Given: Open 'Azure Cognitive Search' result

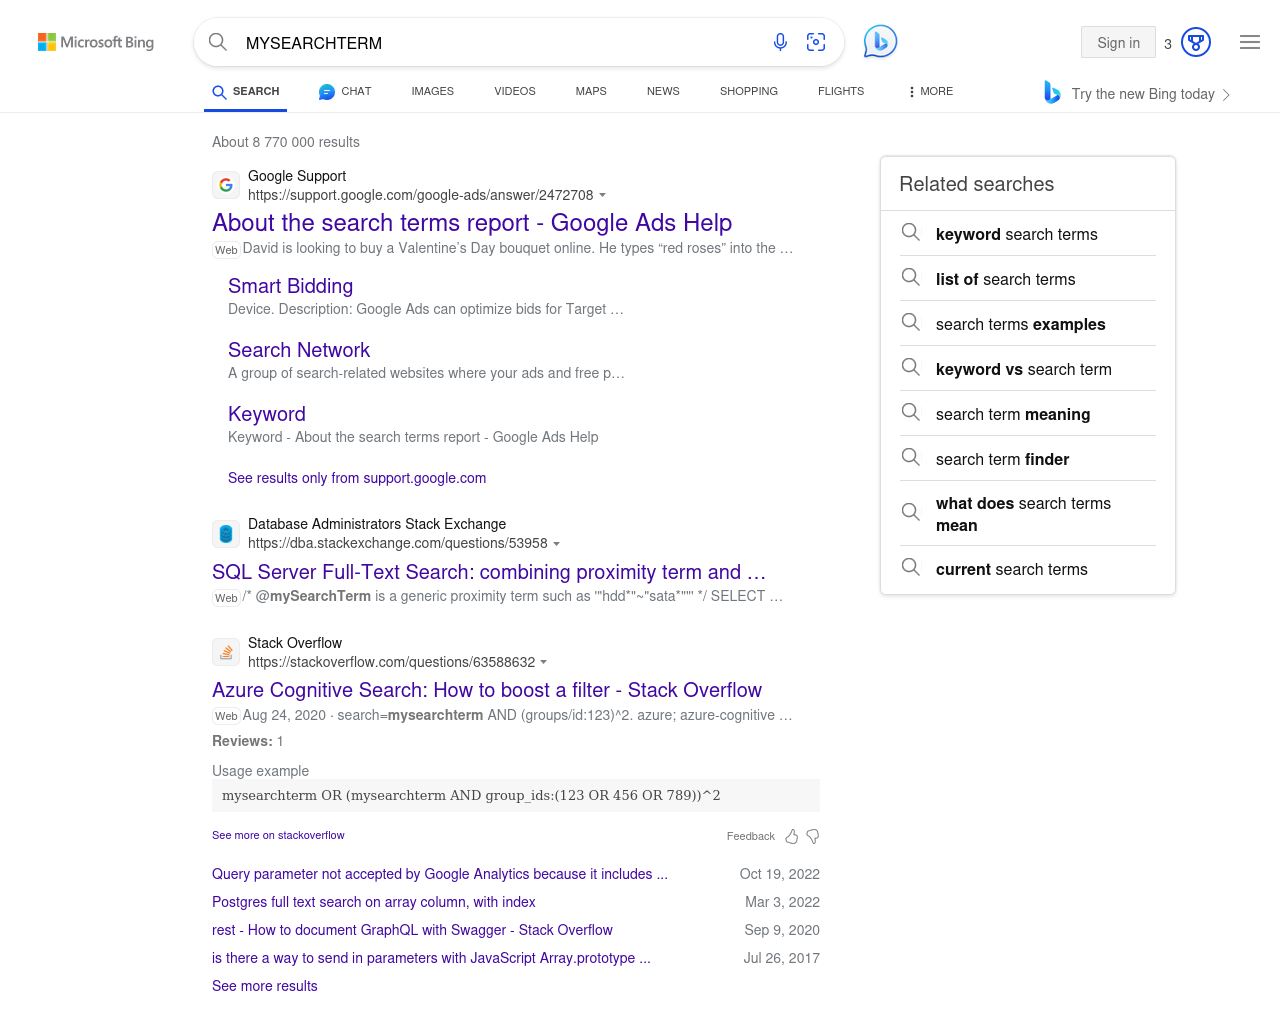Looking at the screenshot, I should click(487, 690).
